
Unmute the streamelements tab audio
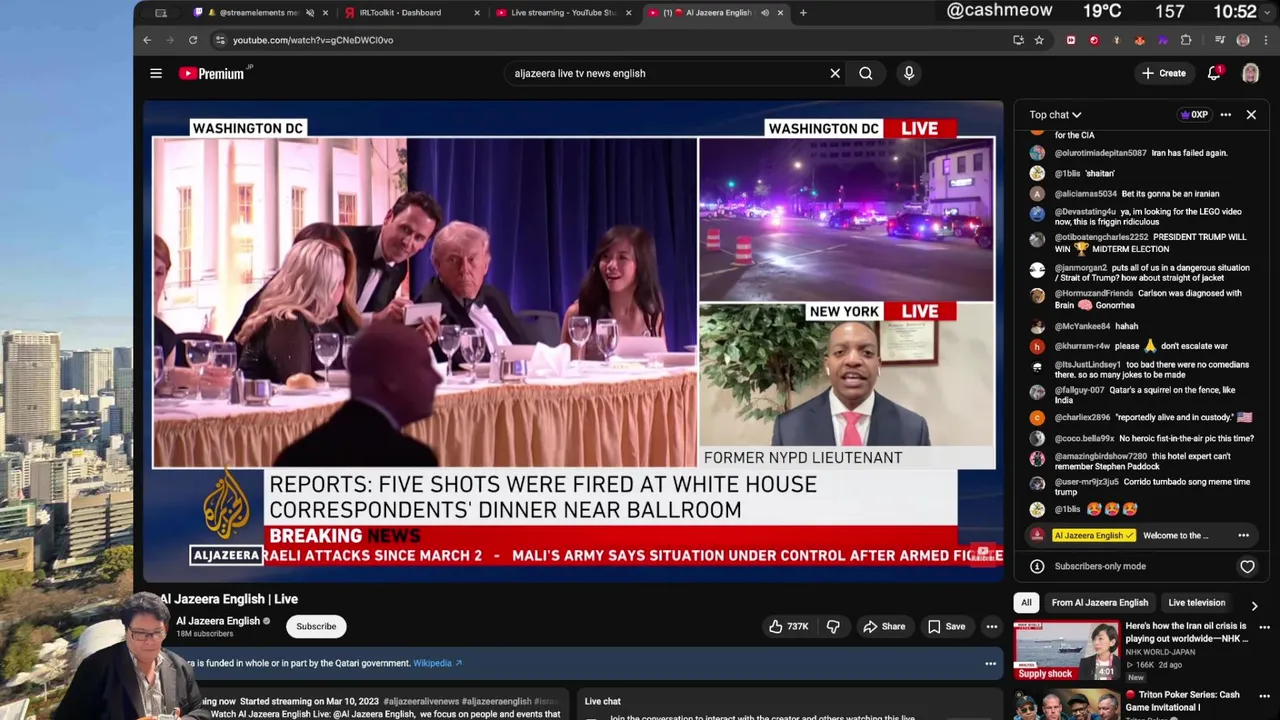pos(309,13)
